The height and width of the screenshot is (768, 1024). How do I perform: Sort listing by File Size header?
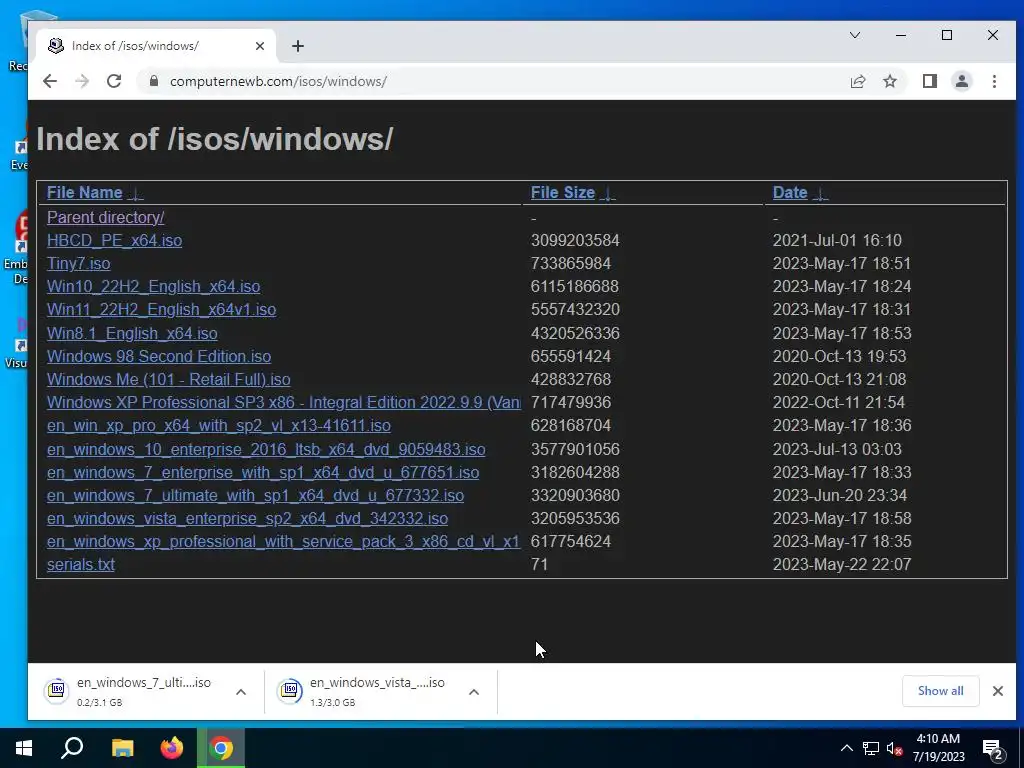click(x=562, y=193)
